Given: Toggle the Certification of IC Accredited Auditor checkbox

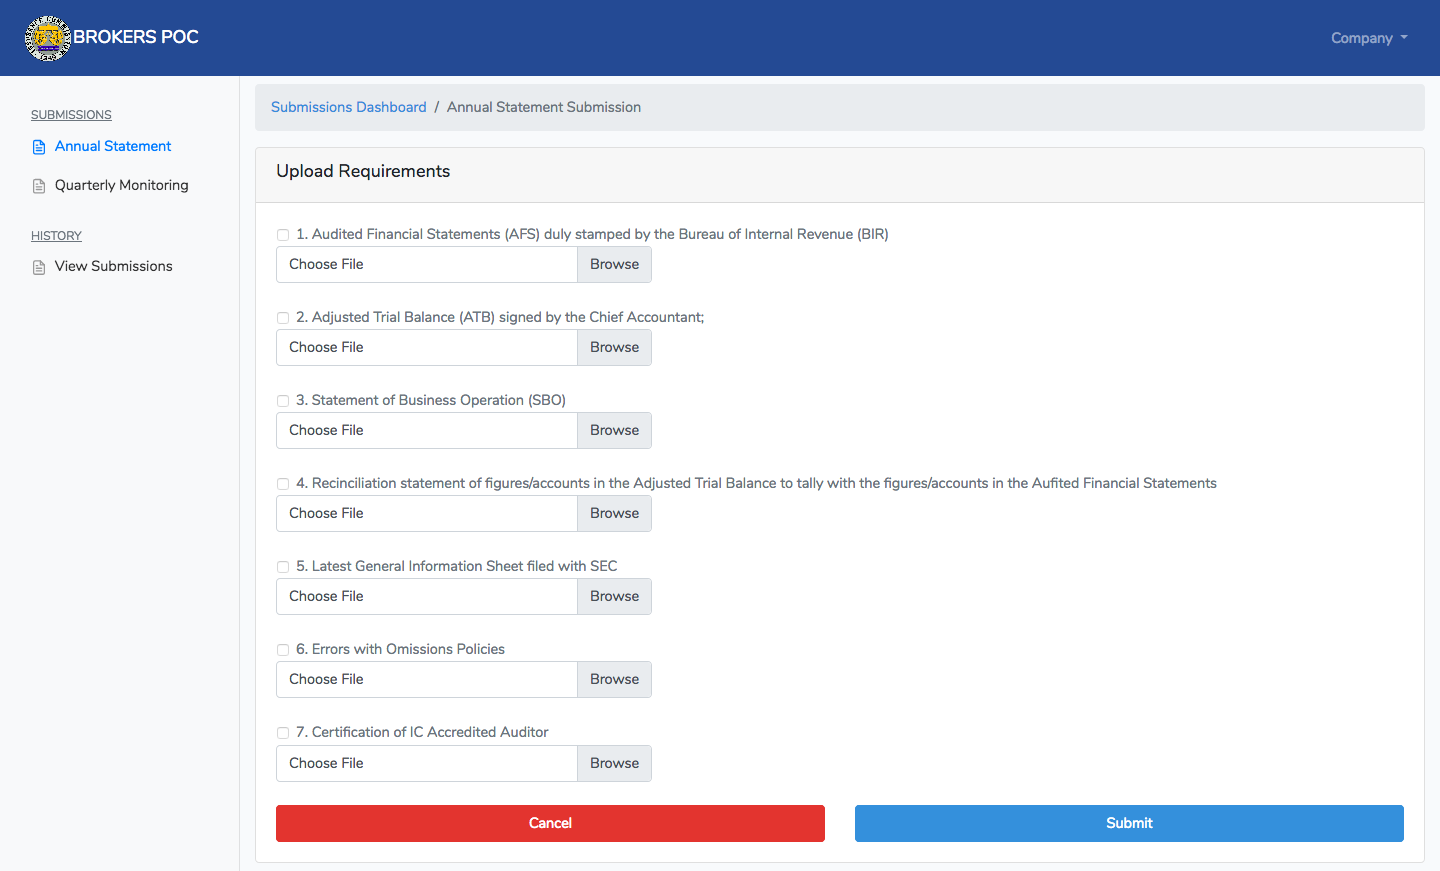Looking at the screenshot, I should [283, 733].
